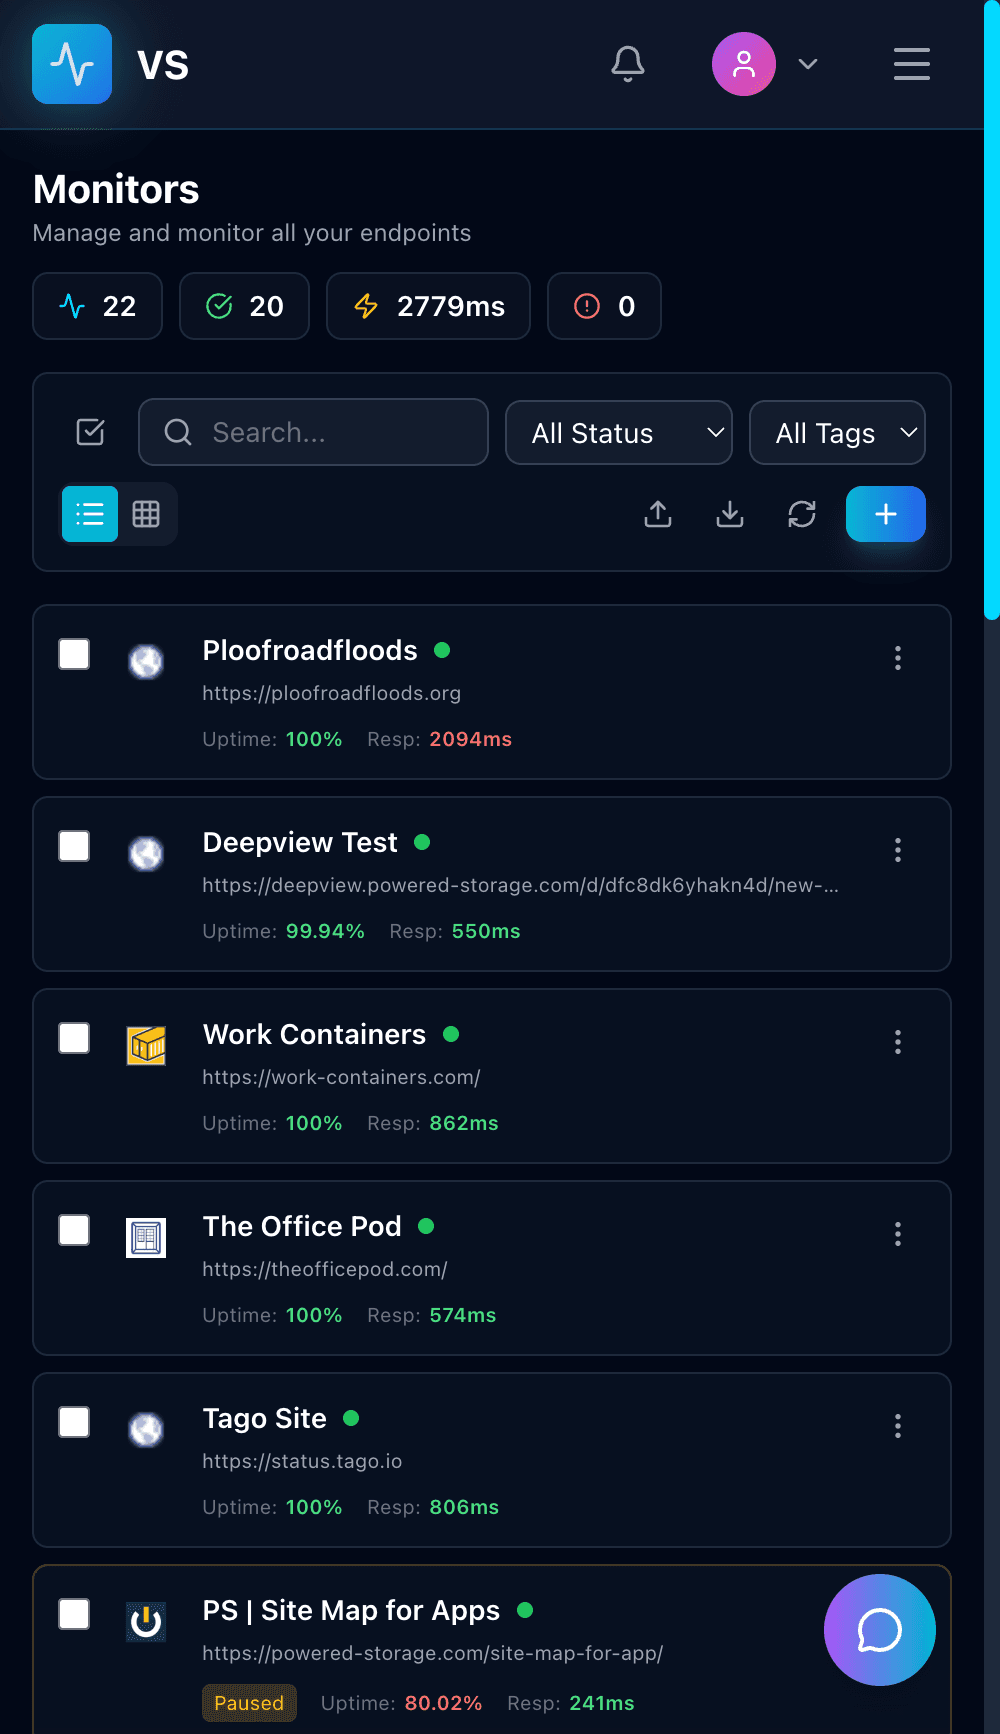Click the Ploofroadfloods globe favicon
Viewport: 1000px width, 1734px height.
pyautogui.click(x=146, y=662)
